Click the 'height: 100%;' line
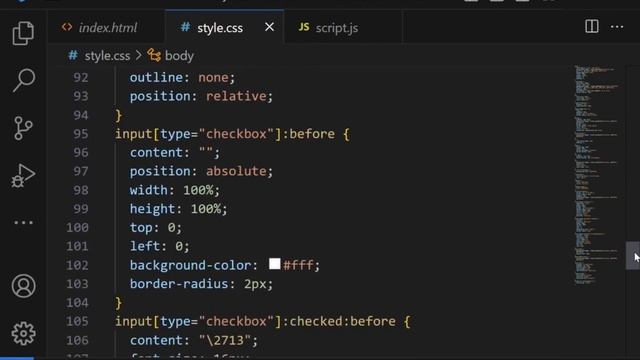This screenshot has height=360, width=640. pyautogui.click(x=178, y=209)
